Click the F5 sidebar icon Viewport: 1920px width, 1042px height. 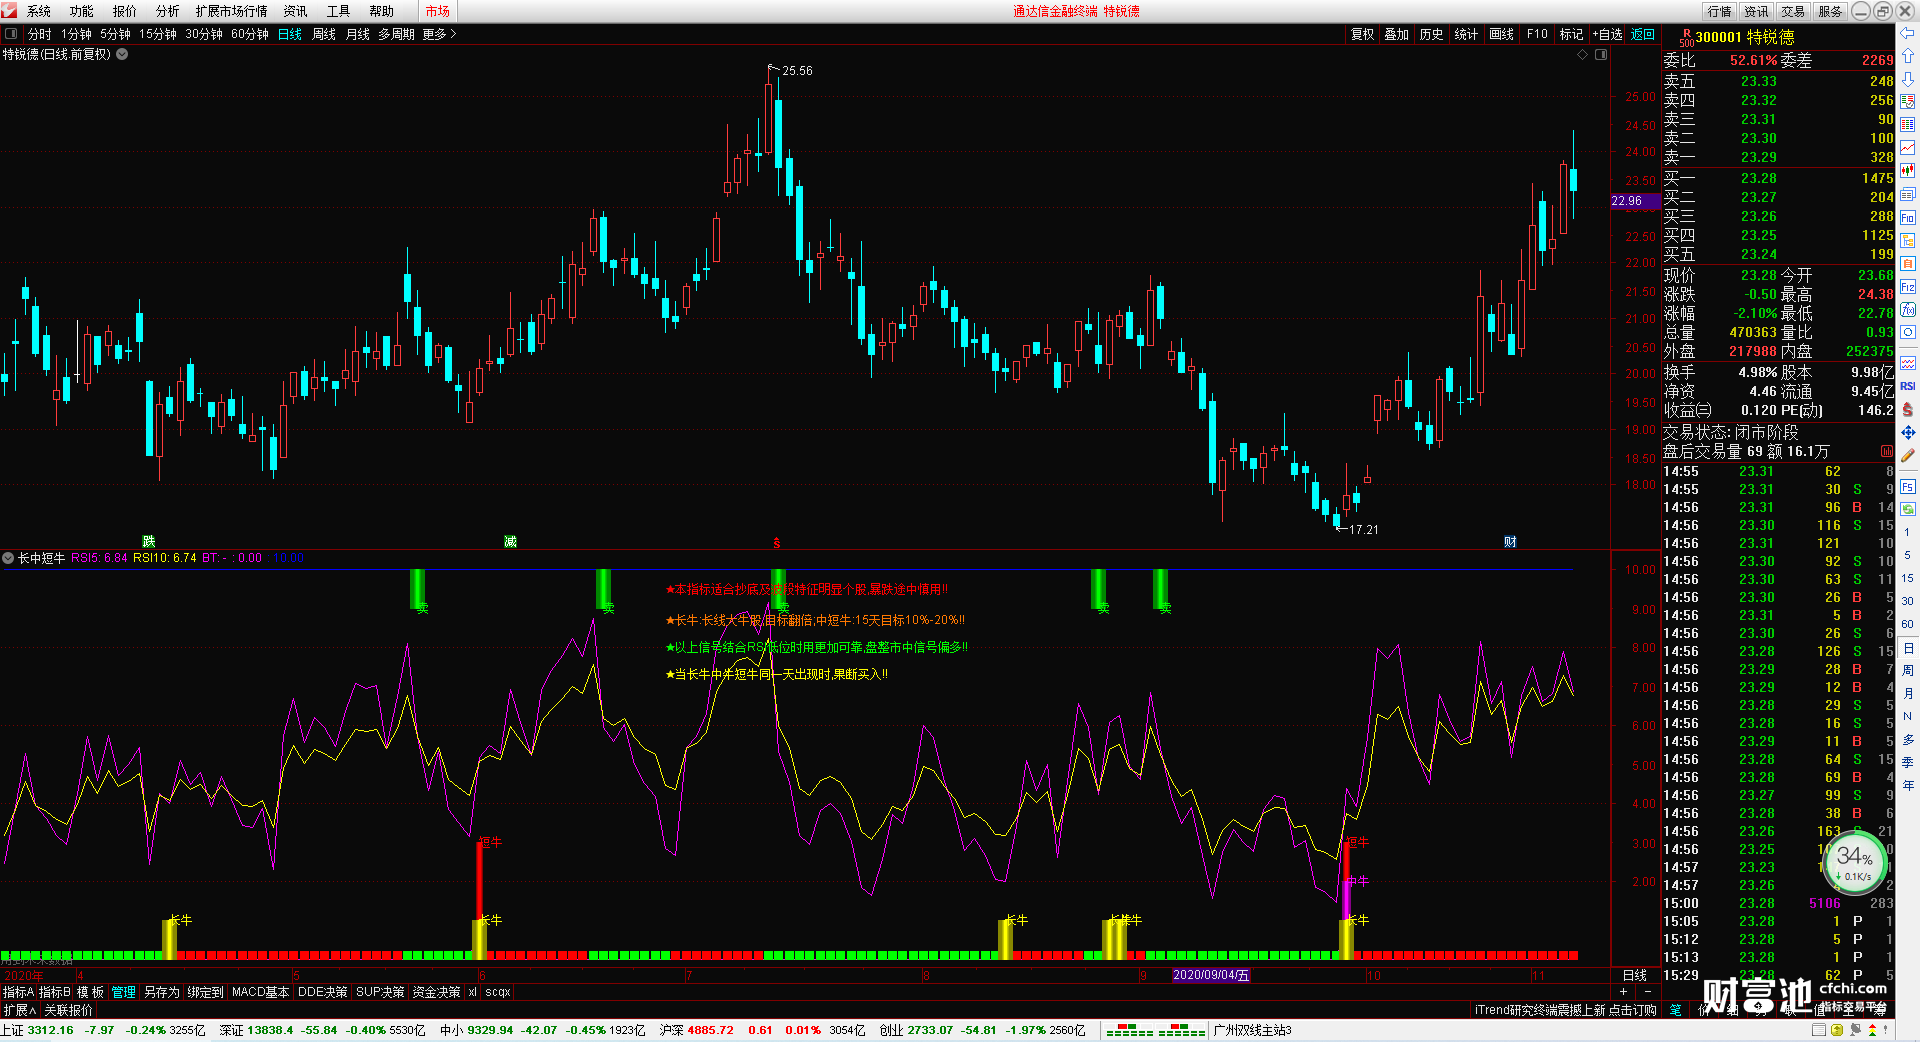pyautogui.click(x=1908, y=487)
